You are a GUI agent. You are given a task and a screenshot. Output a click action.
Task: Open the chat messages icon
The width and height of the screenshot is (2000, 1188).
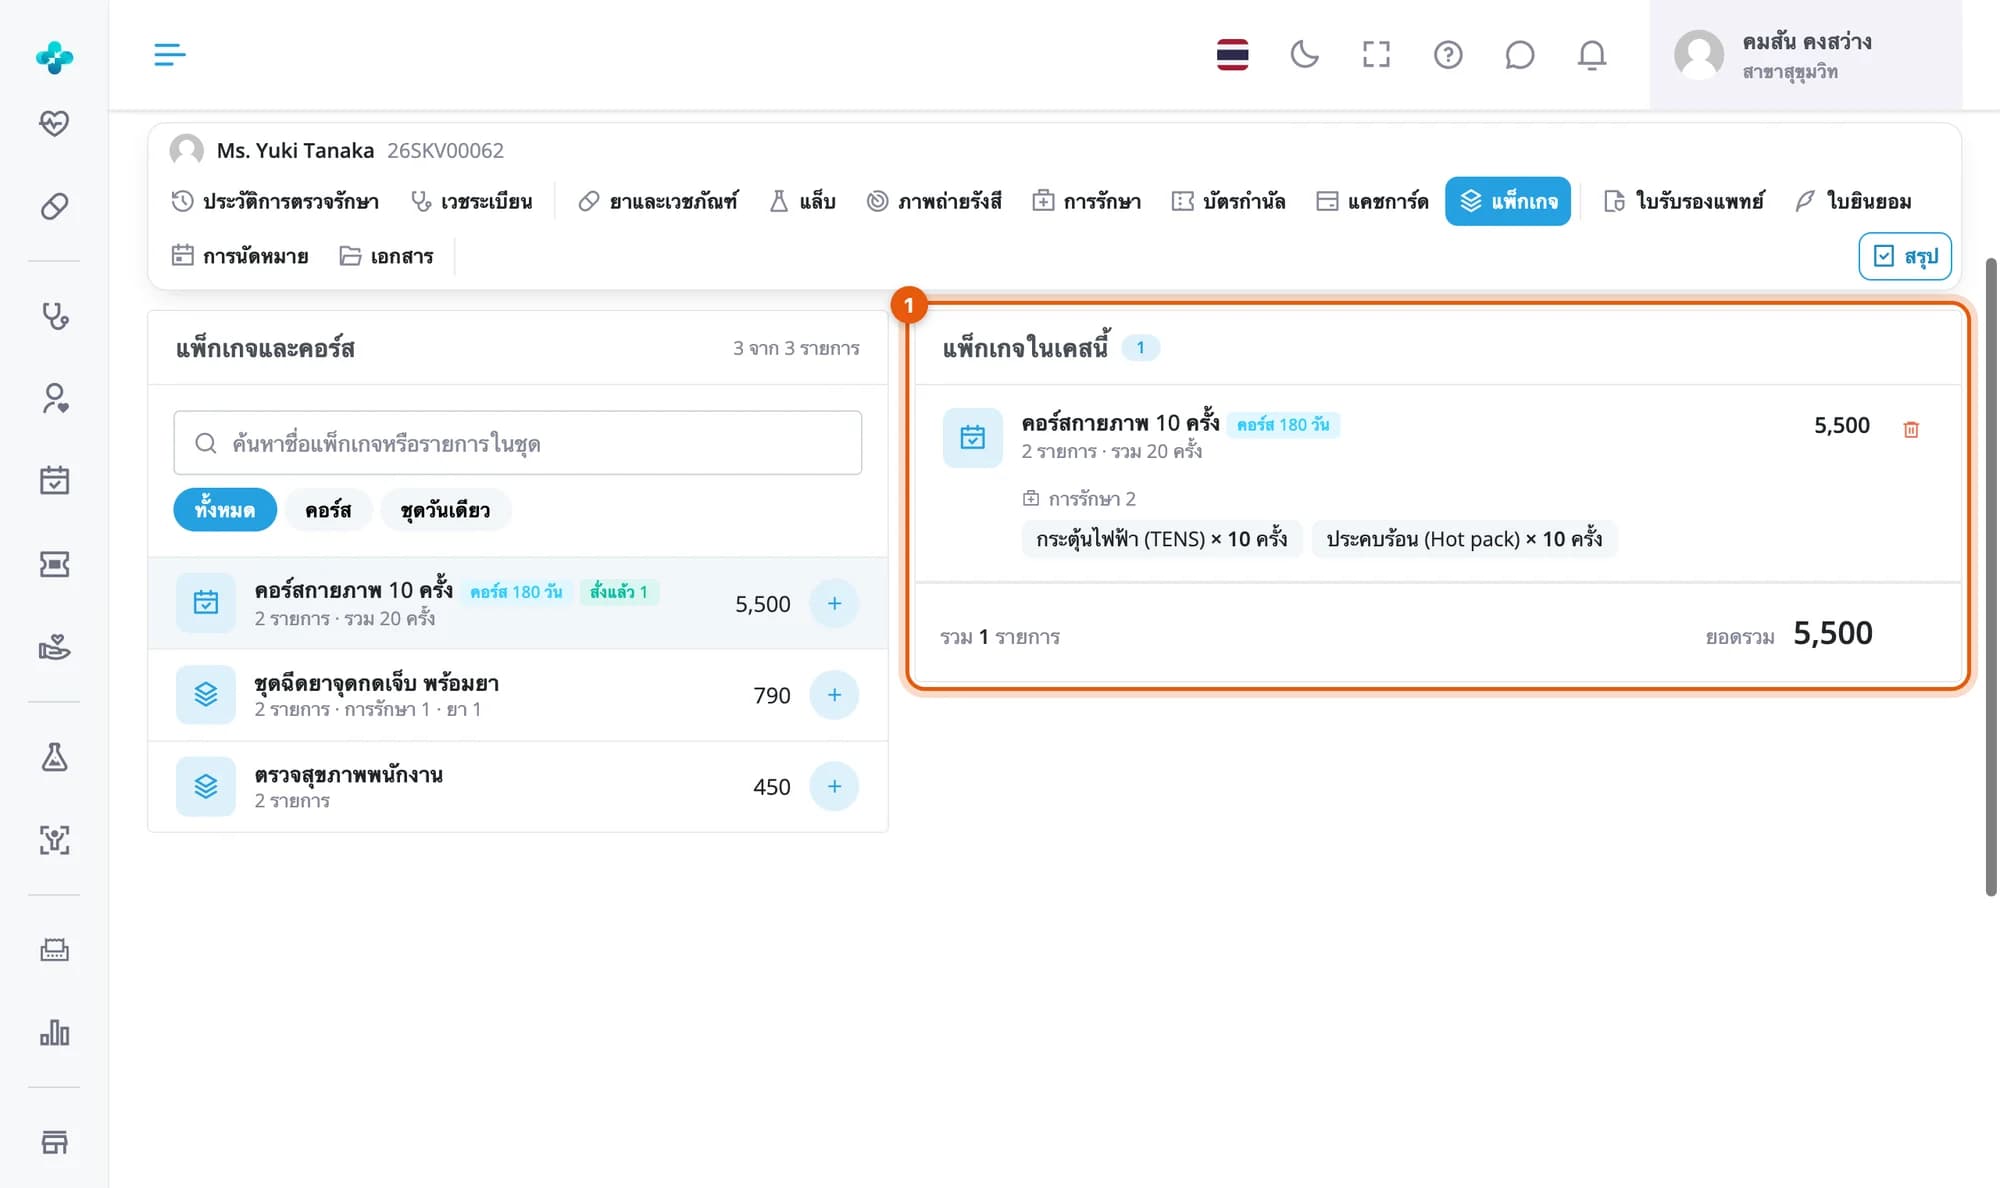(1519, 54)
